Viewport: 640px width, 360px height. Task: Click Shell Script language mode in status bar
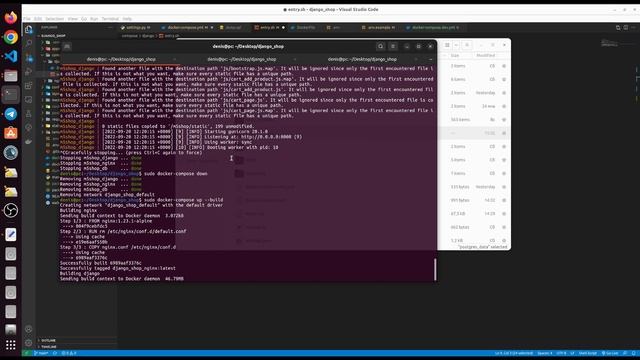coord(588,353)
